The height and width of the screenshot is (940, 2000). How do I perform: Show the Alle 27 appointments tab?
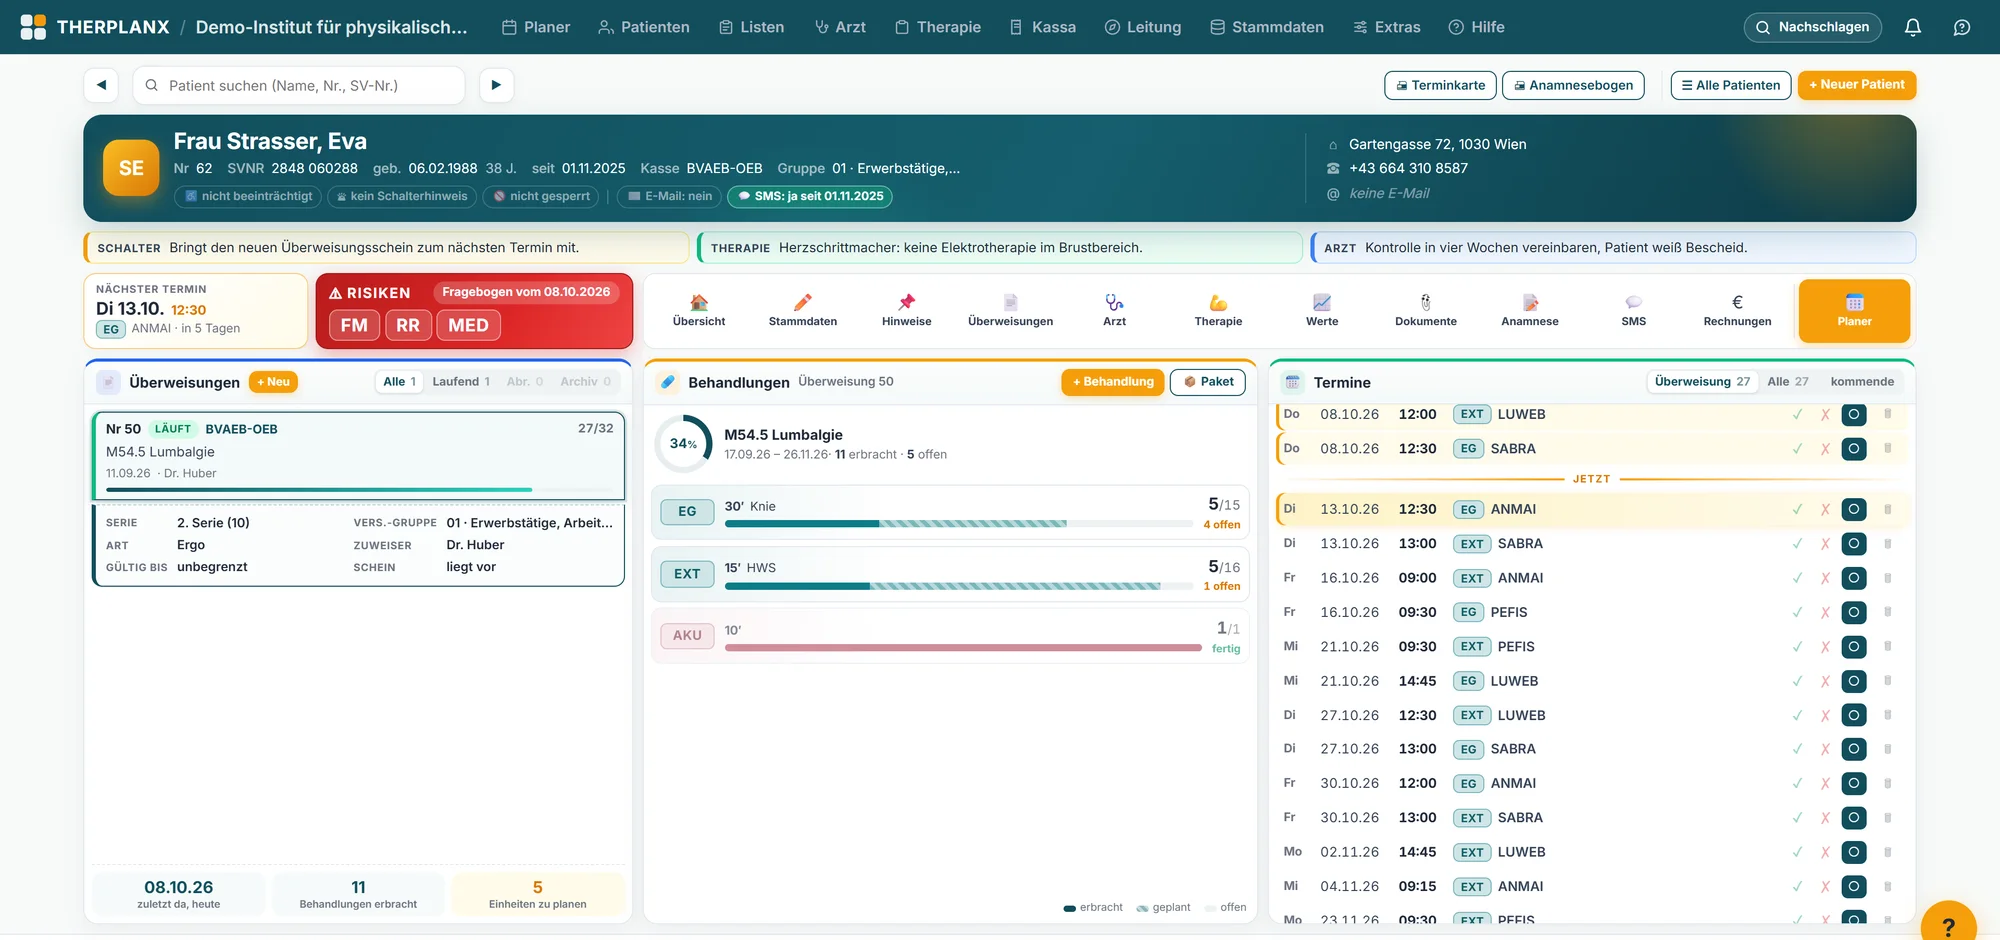pyautogui.click(x=1788, y=382)
